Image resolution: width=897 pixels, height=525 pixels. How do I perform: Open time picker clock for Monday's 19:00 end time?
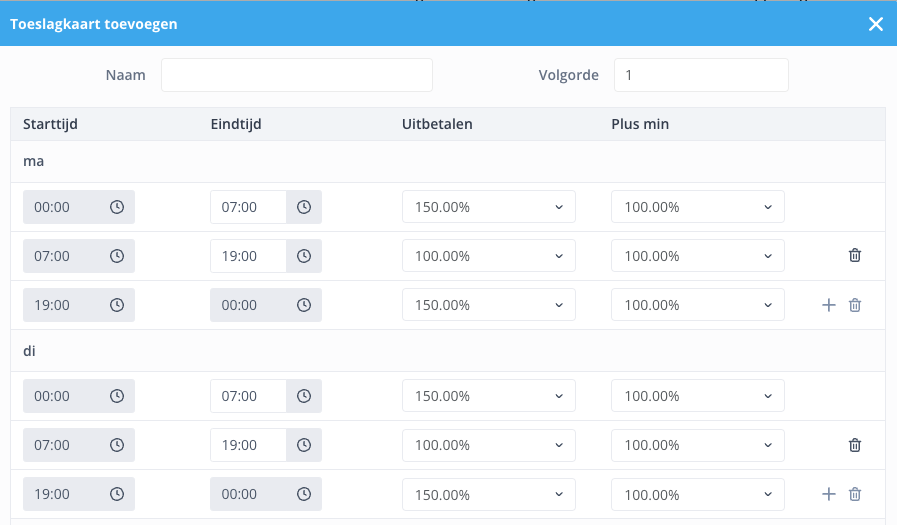pos(304,256)
